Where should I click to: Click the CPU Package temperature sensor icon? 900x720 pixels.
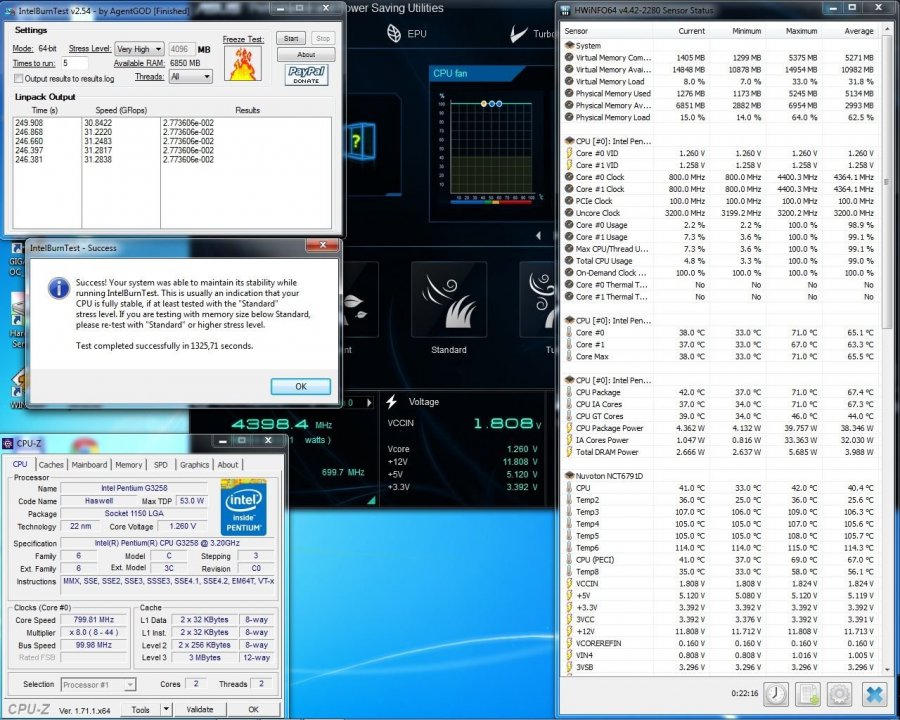[x=569, y=392]
